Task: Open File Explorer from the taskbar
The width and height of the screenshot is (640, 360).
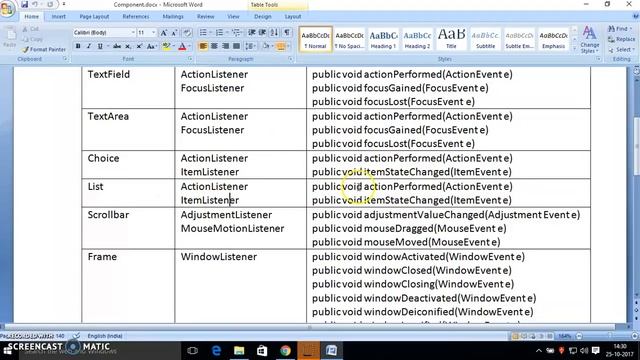Action: click(239, 350)
